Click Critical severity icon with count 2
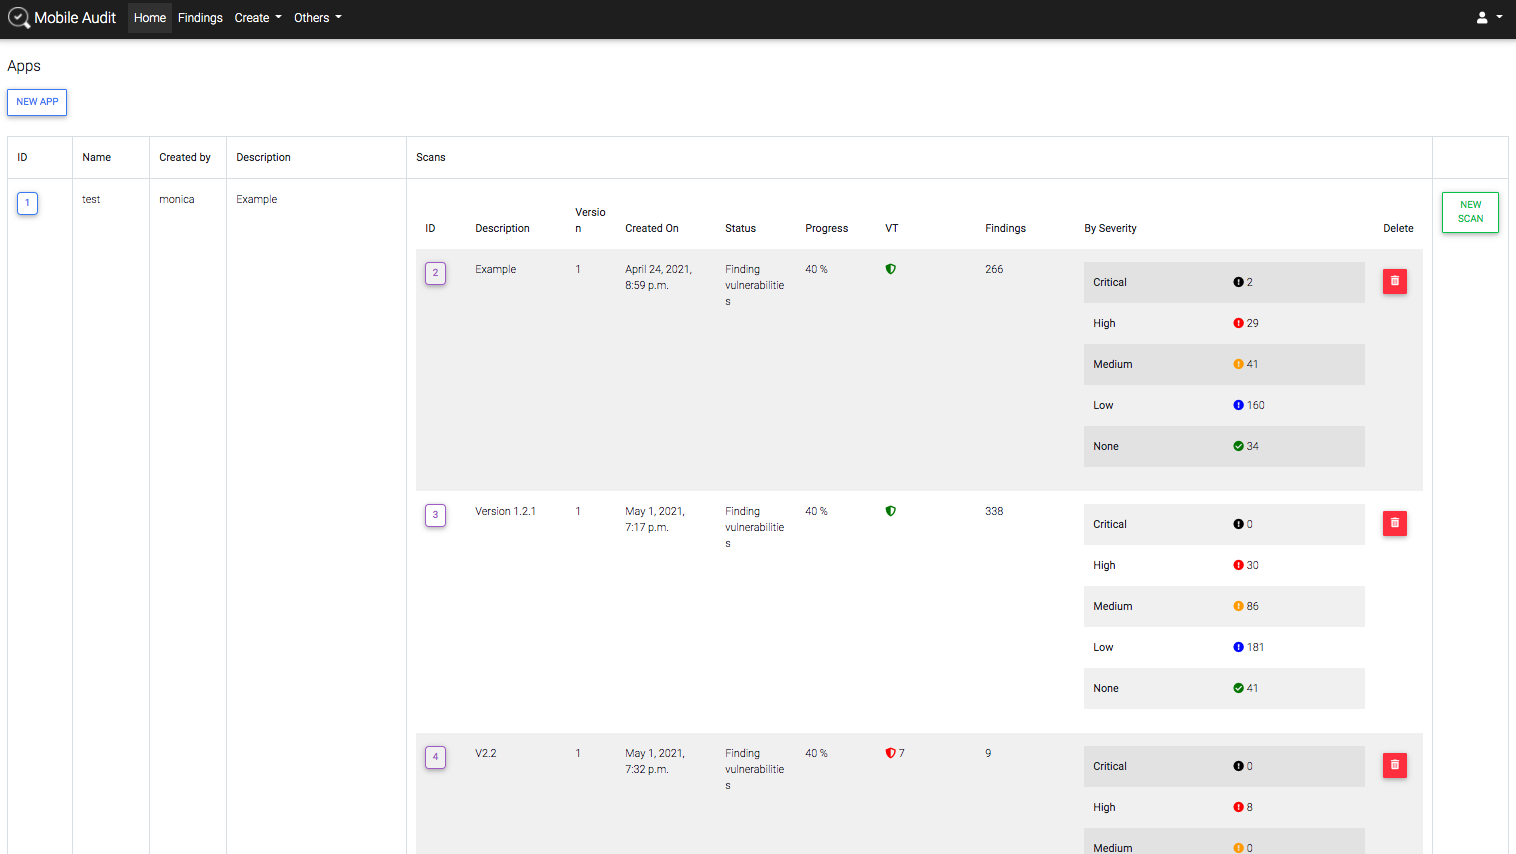Image resolution: width=1516 pixels, height=854 pixels. 1238,282
